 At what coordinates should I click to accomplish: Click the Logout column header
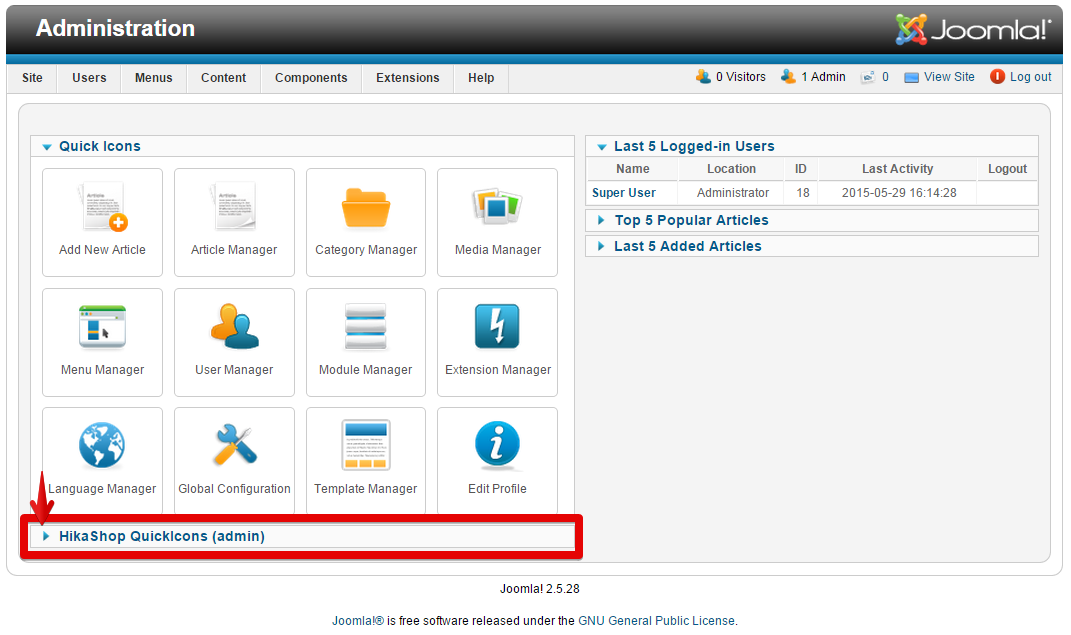[1007, 169]
